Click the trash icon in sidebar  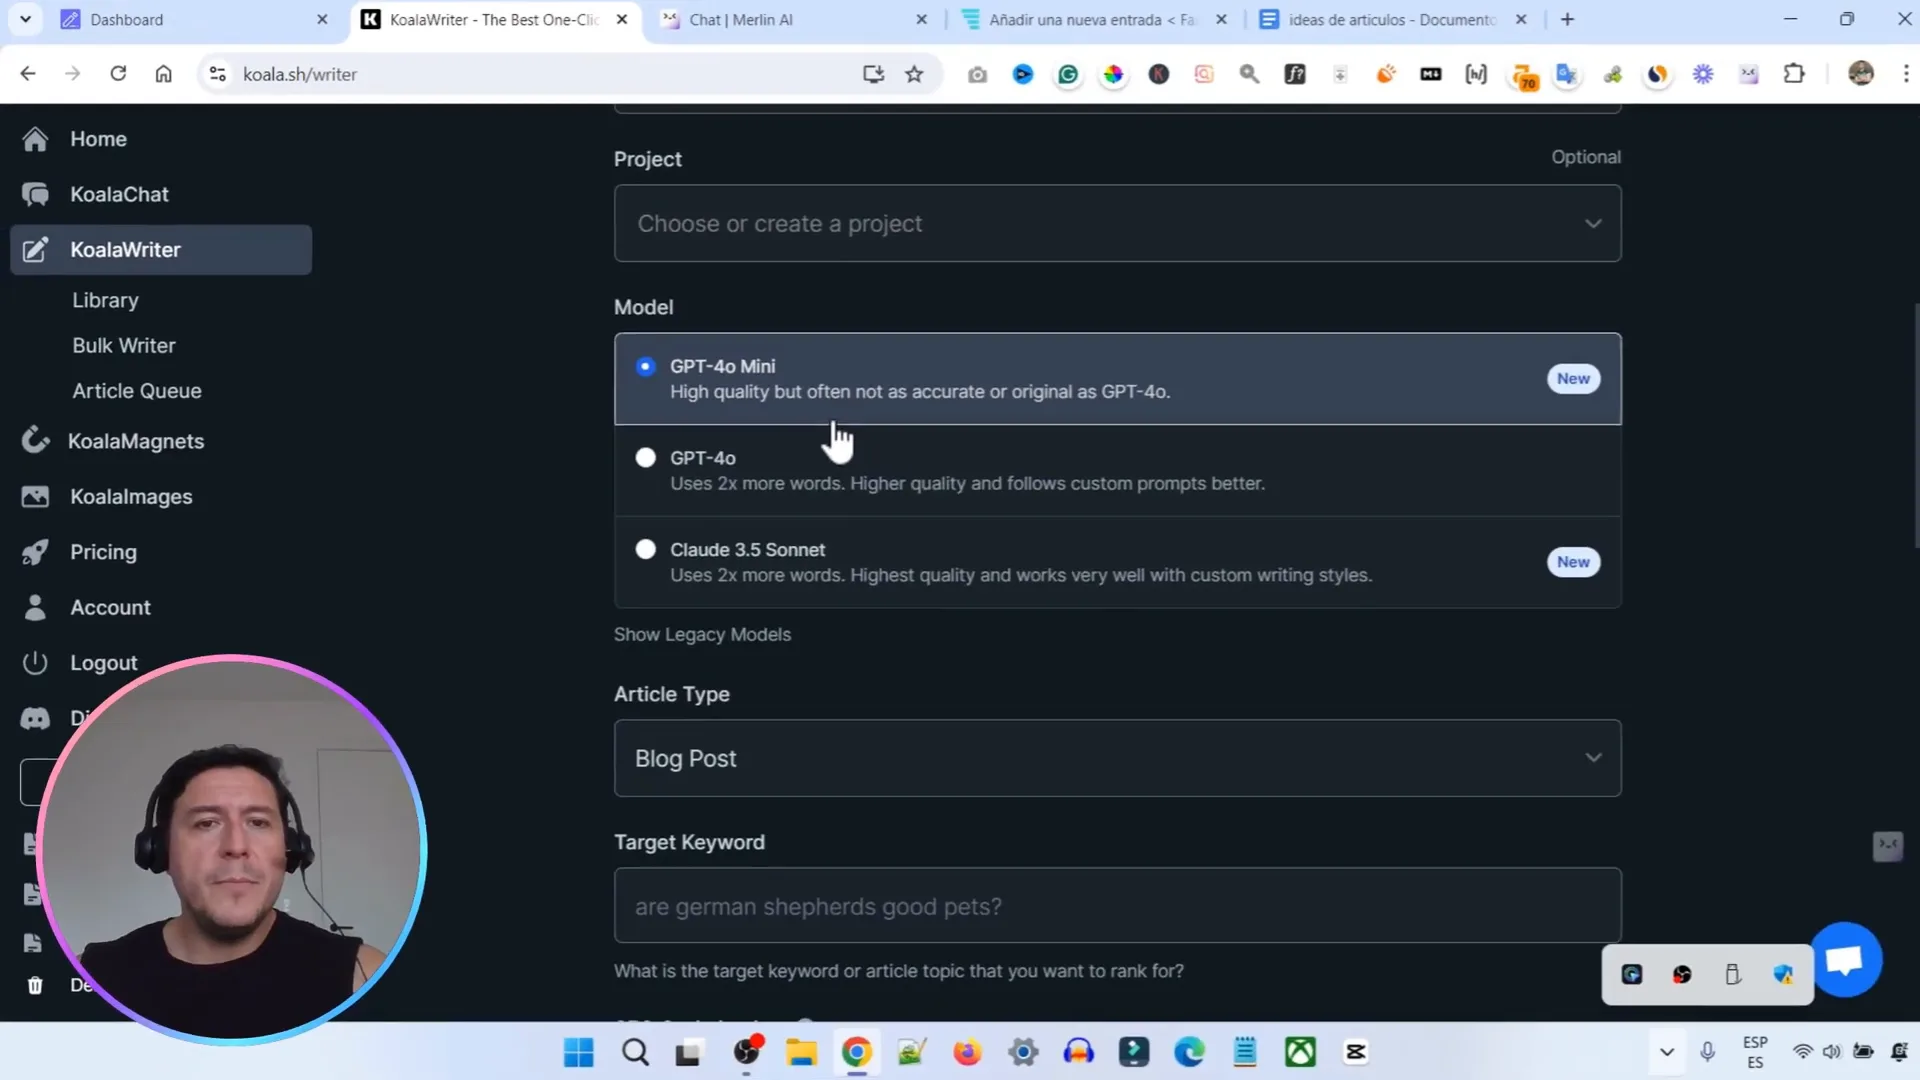pyautogui.click(x=35, y=985)
